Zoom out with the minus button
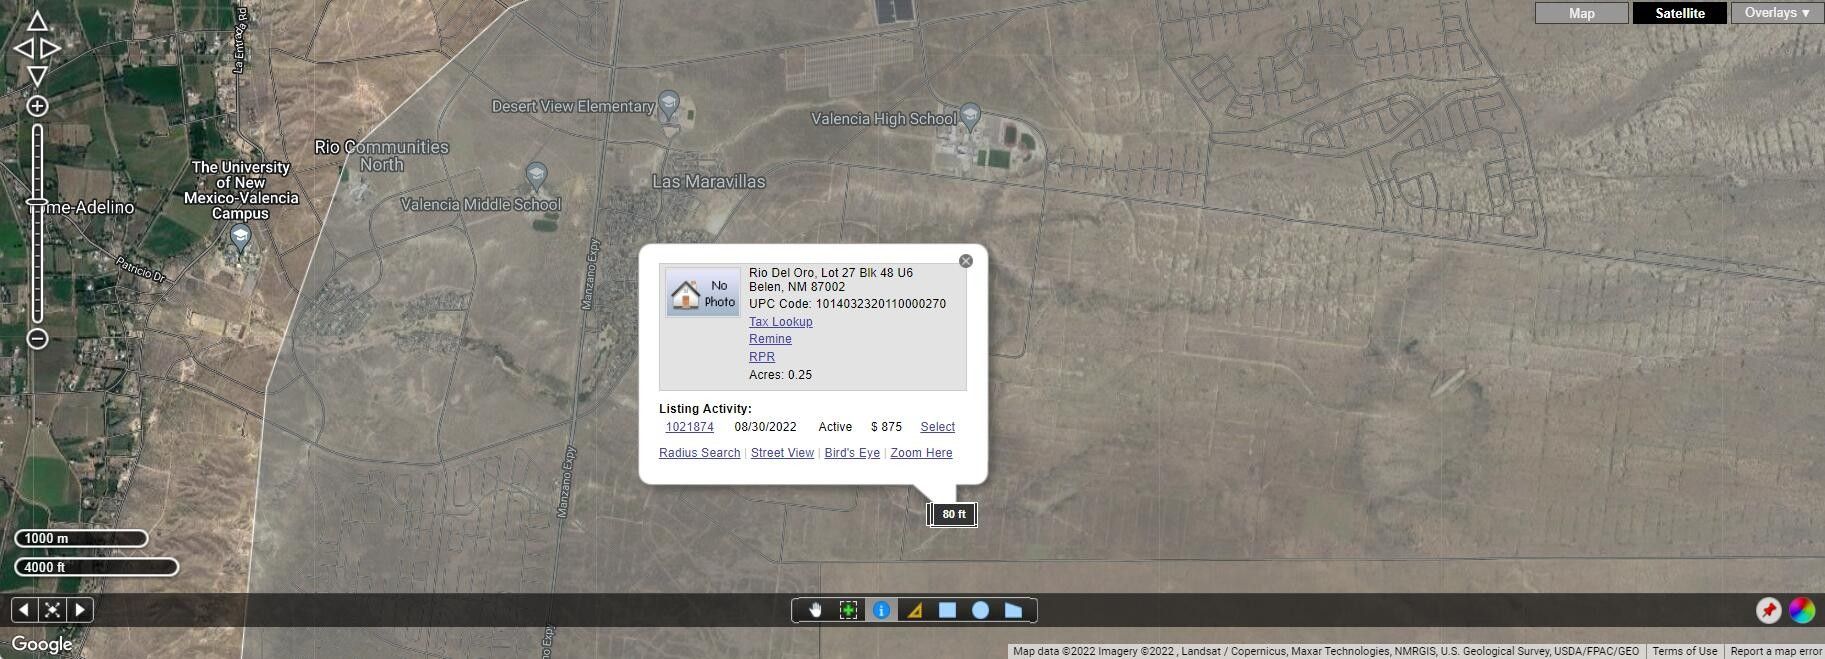Viewport: 1825px width, 659px height. click(37, 338)
